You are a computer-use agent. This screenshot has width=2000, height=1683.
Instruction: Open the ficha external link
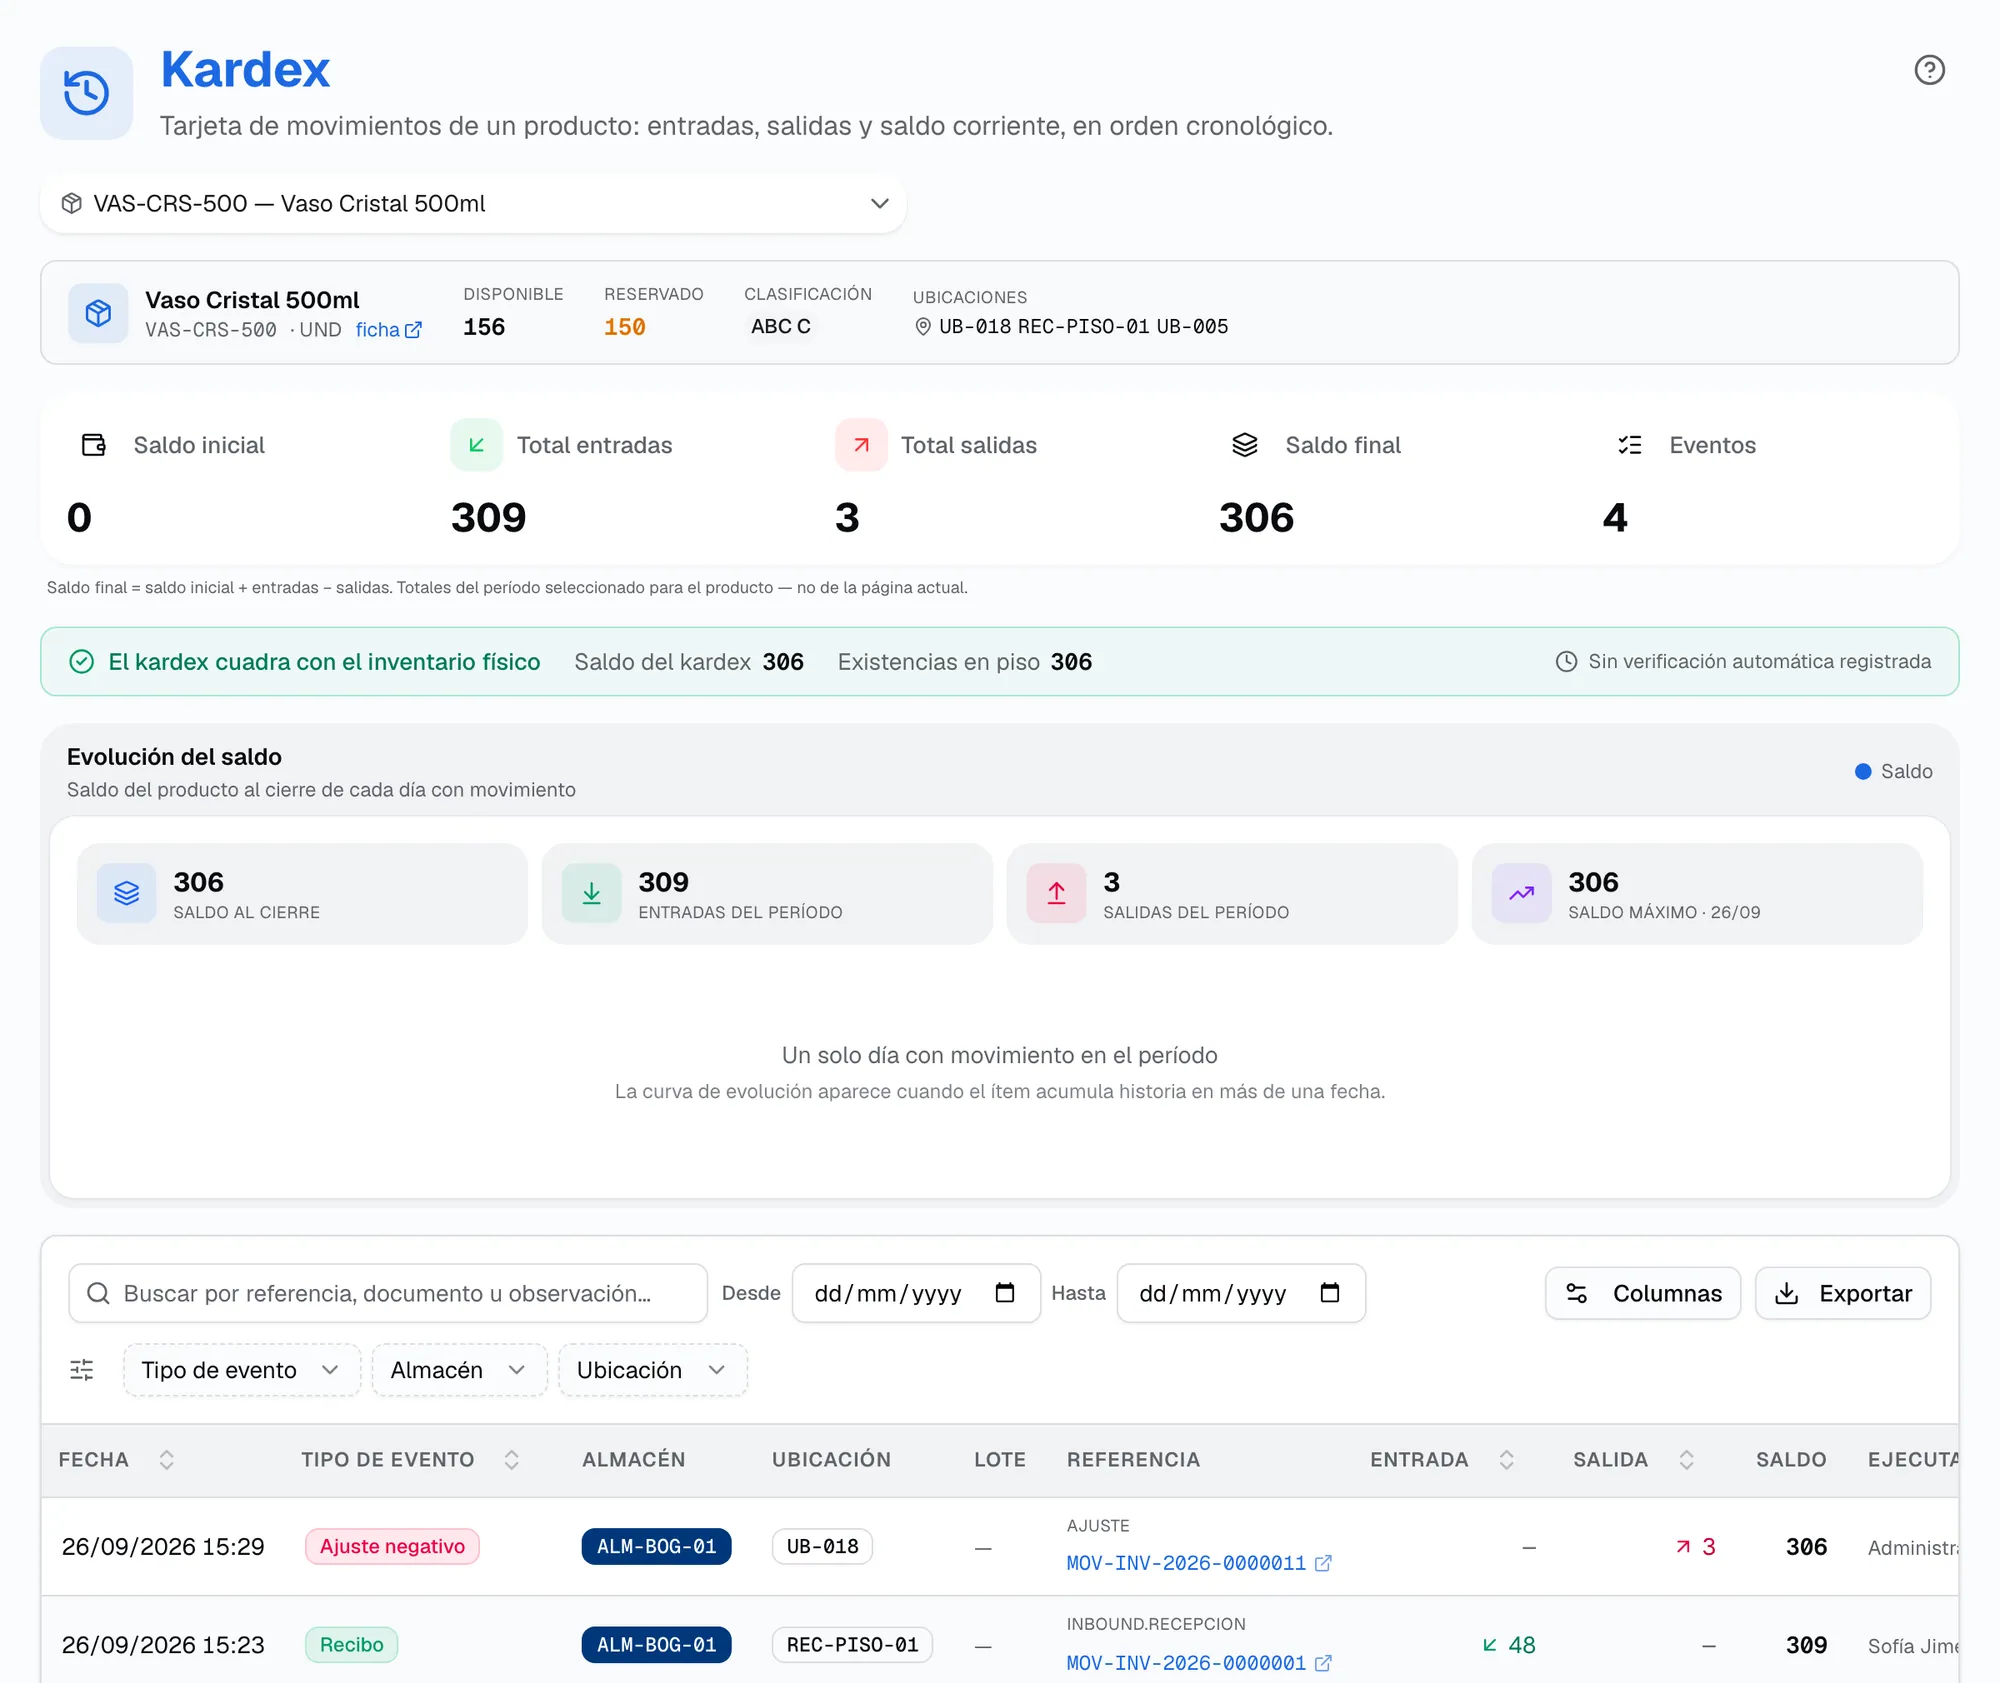pos(388,330)
